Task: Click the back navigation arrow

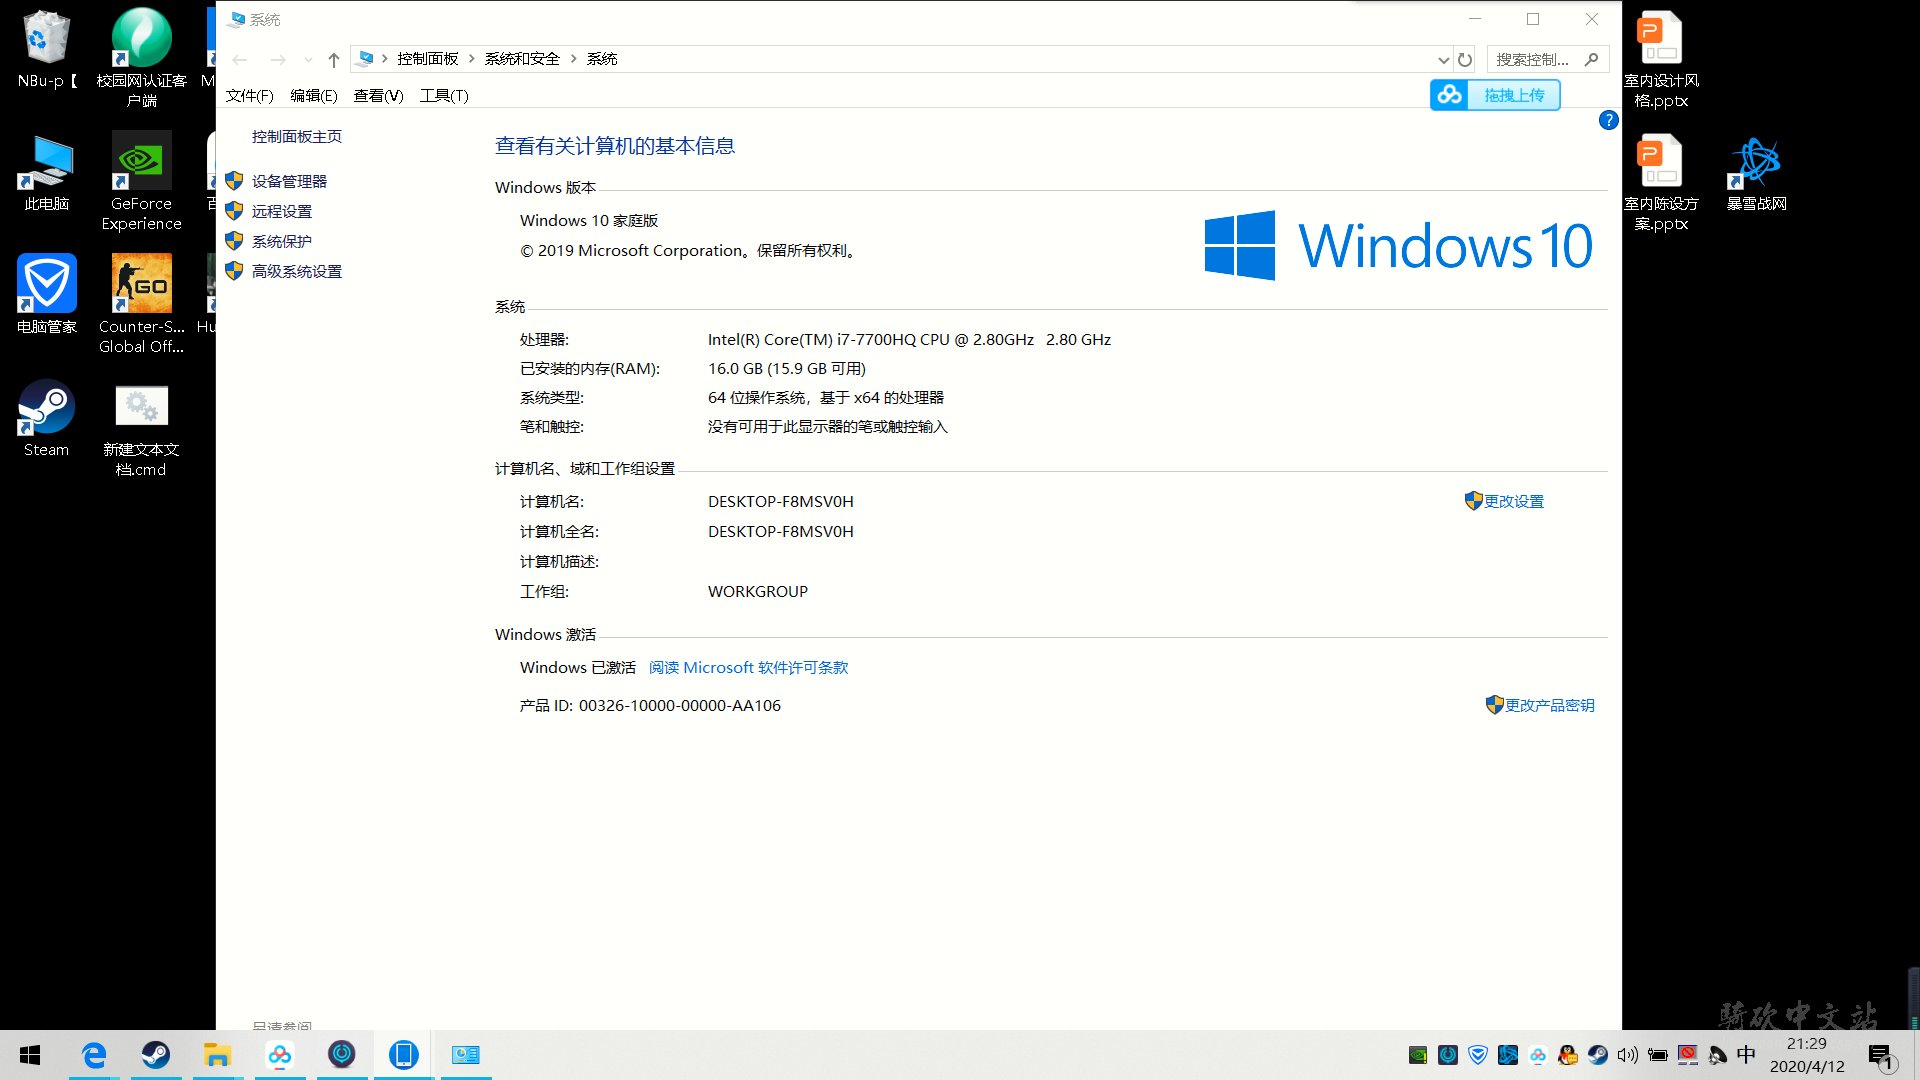Action: 240,59
